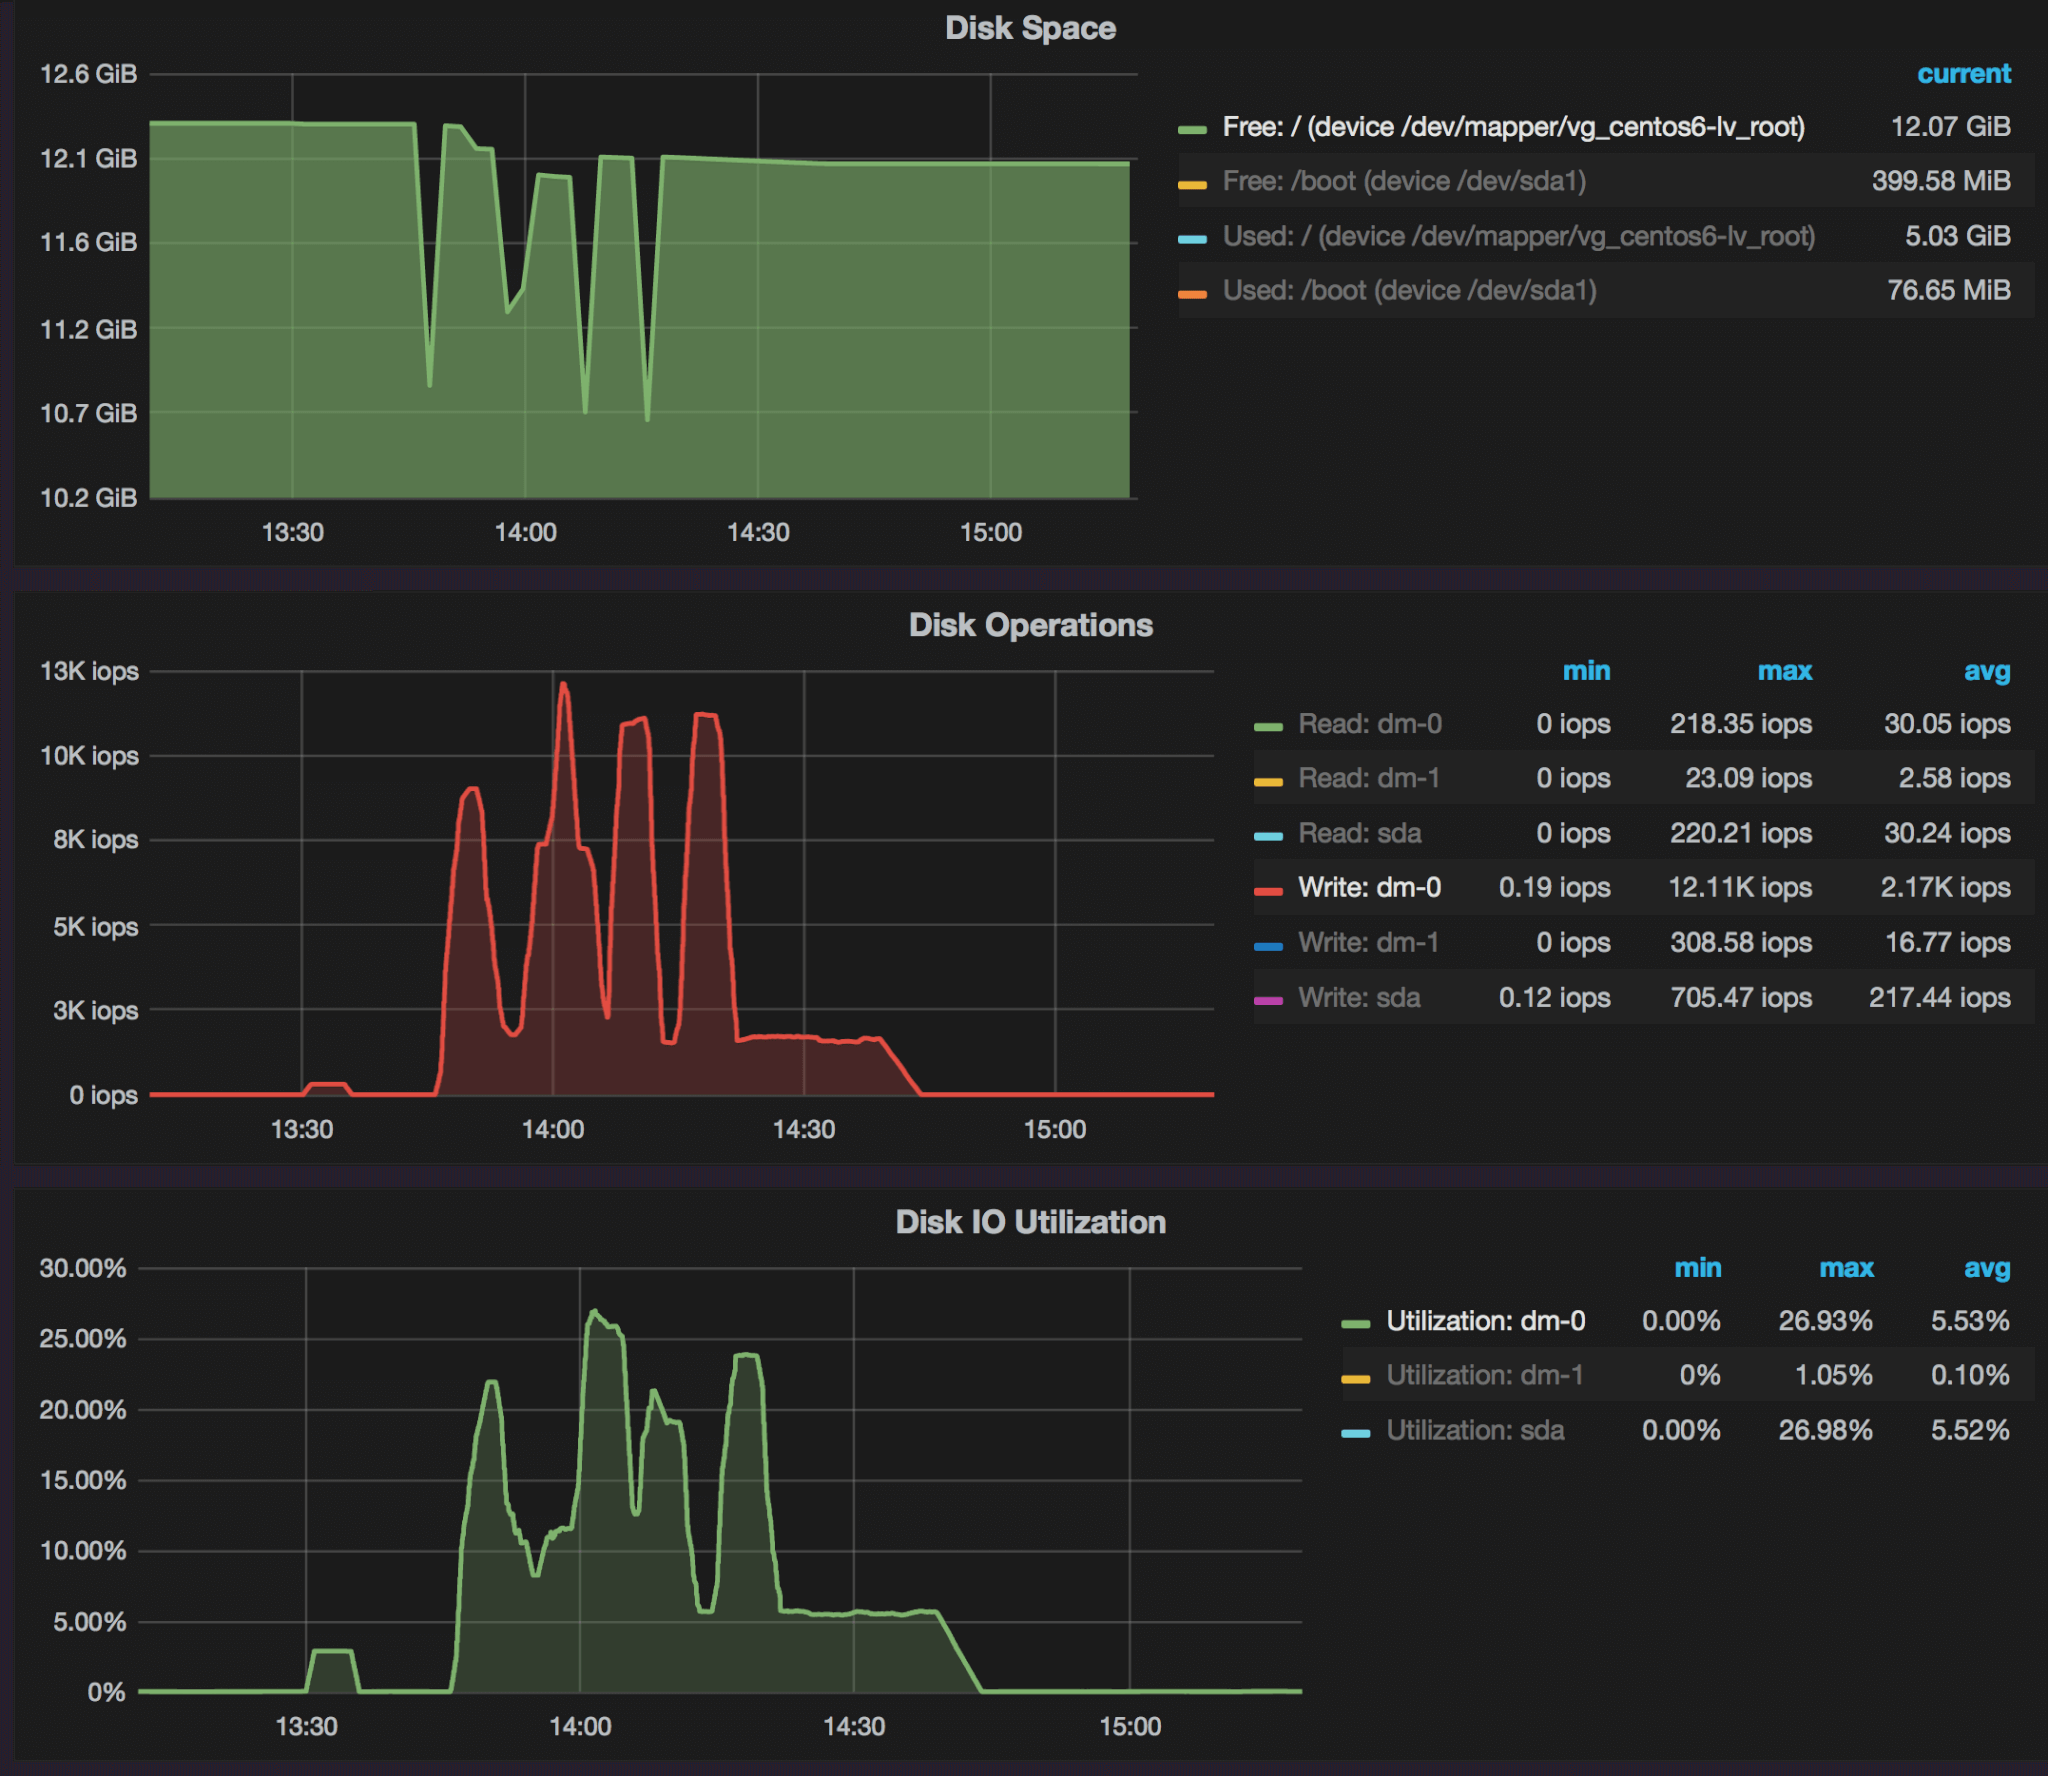The image size is (2048, 1776).
Task: Click cyan swatch beside Used: / root legend
Action: (1192, 240)
